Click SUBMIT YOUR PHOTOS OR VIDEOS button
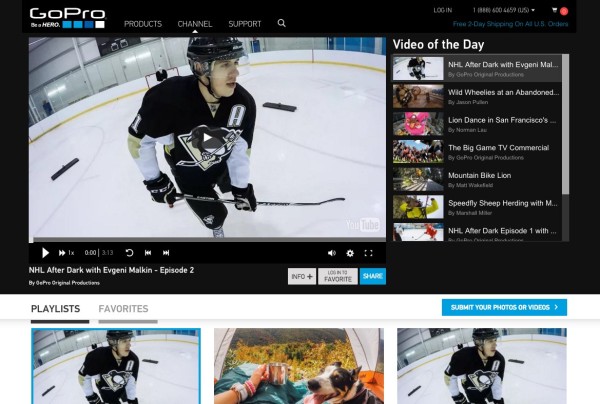600x404 pixels. click(504, 308)
